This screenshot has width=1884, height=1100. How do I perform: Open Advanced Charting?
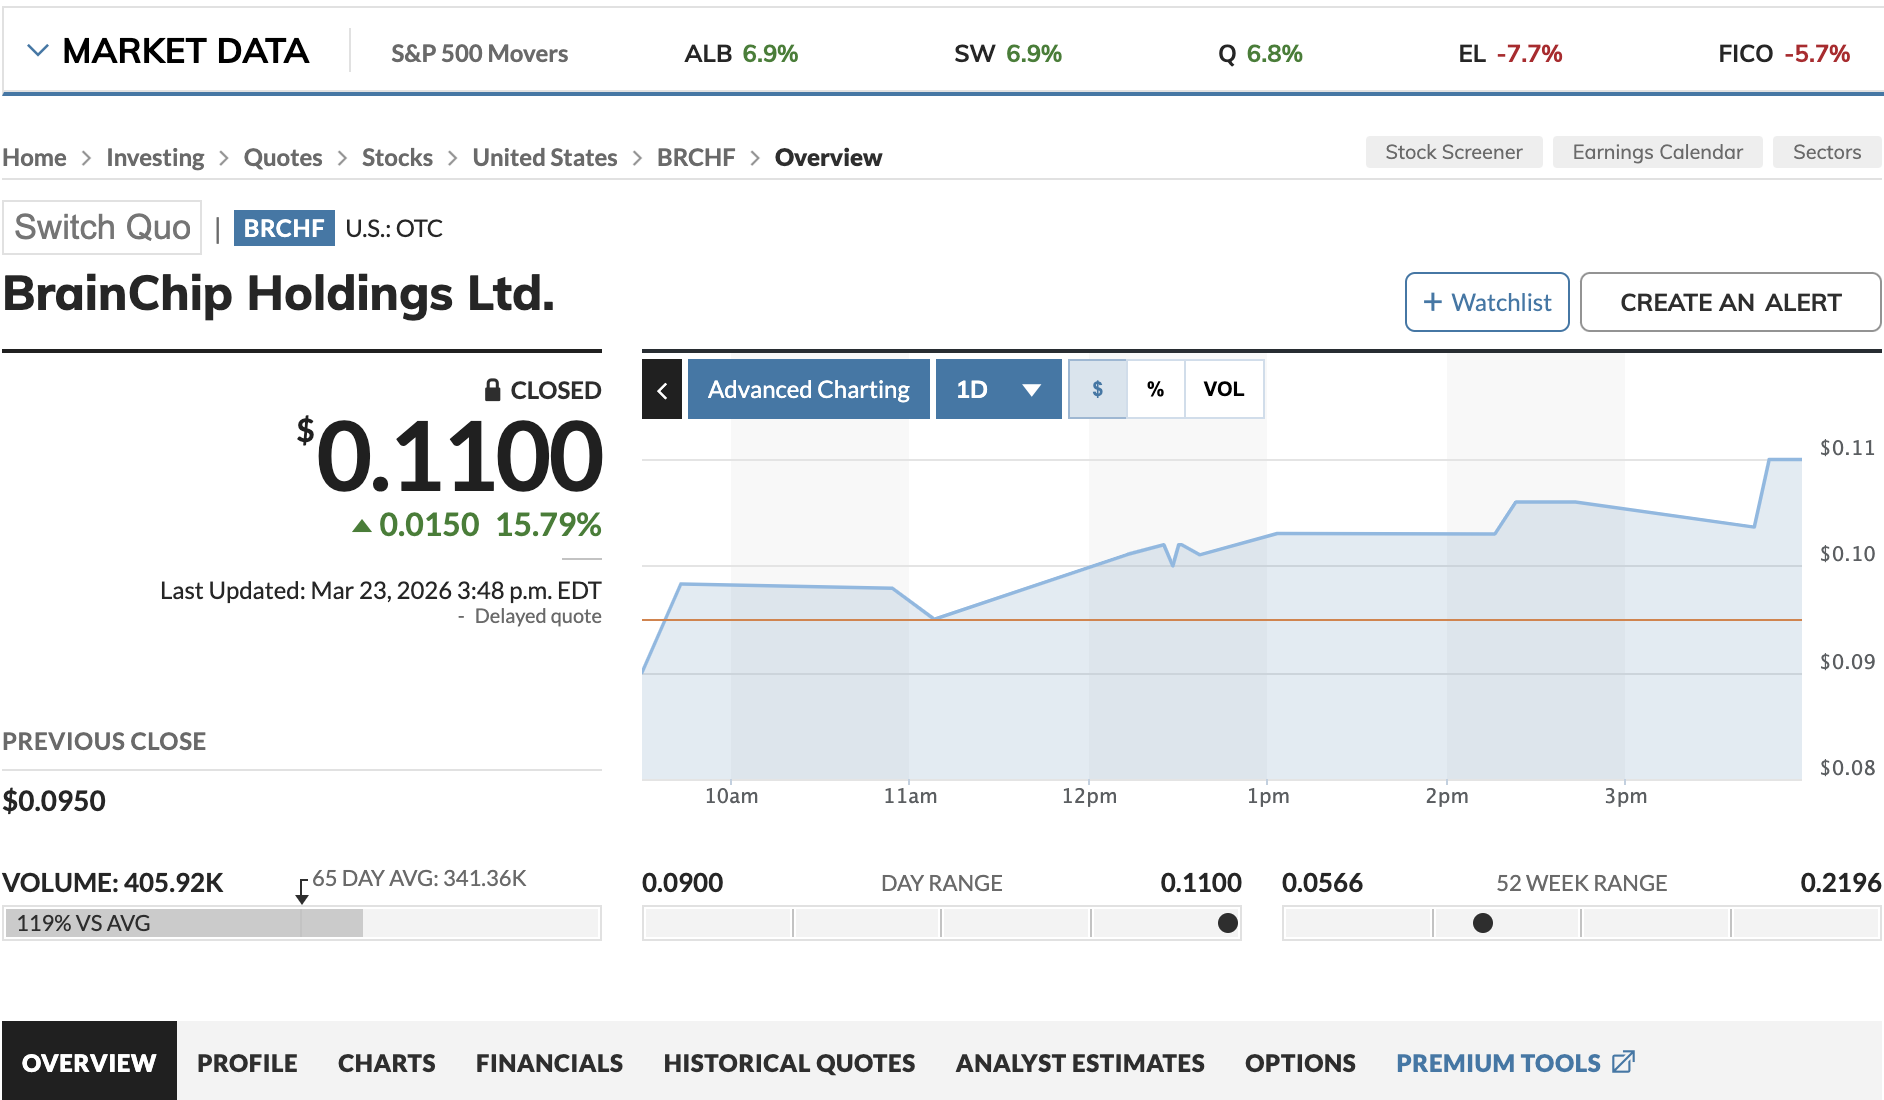(807, 389)
